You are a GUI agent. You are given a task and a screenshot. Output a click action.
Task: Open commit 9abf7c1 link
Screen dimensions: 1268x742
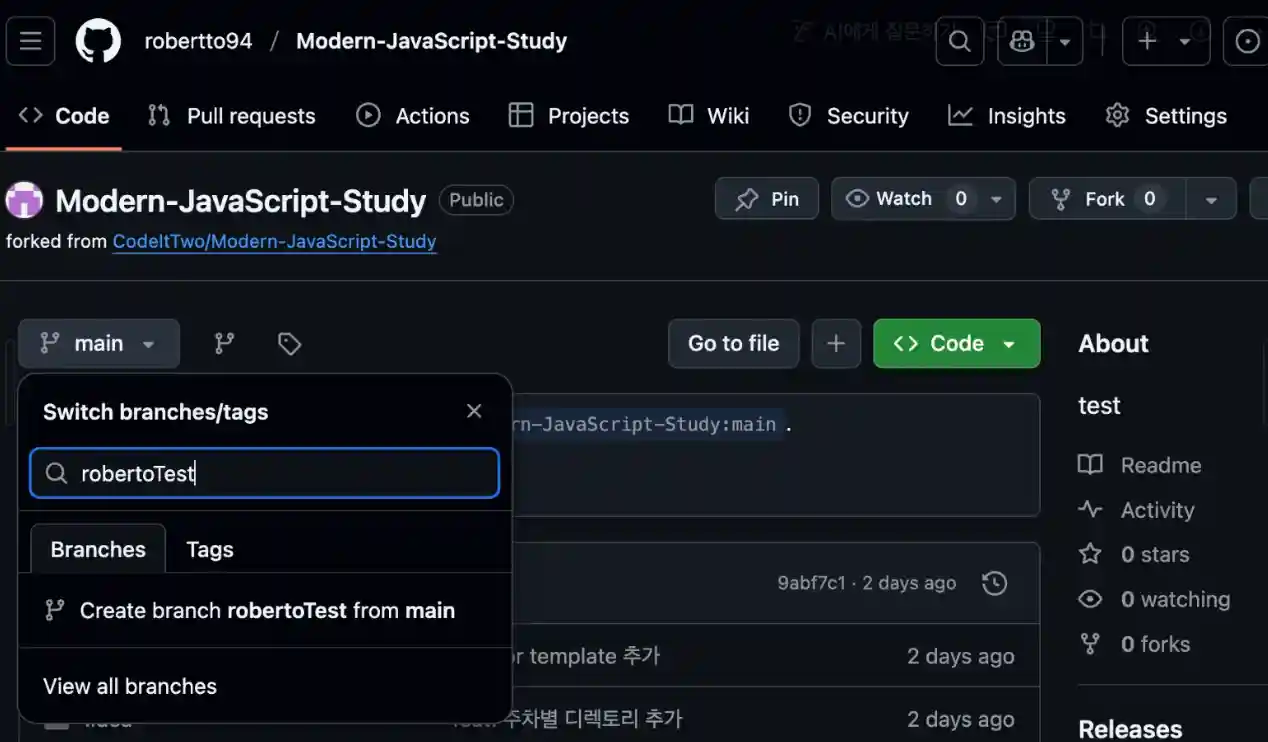click(x=811, y=583)
